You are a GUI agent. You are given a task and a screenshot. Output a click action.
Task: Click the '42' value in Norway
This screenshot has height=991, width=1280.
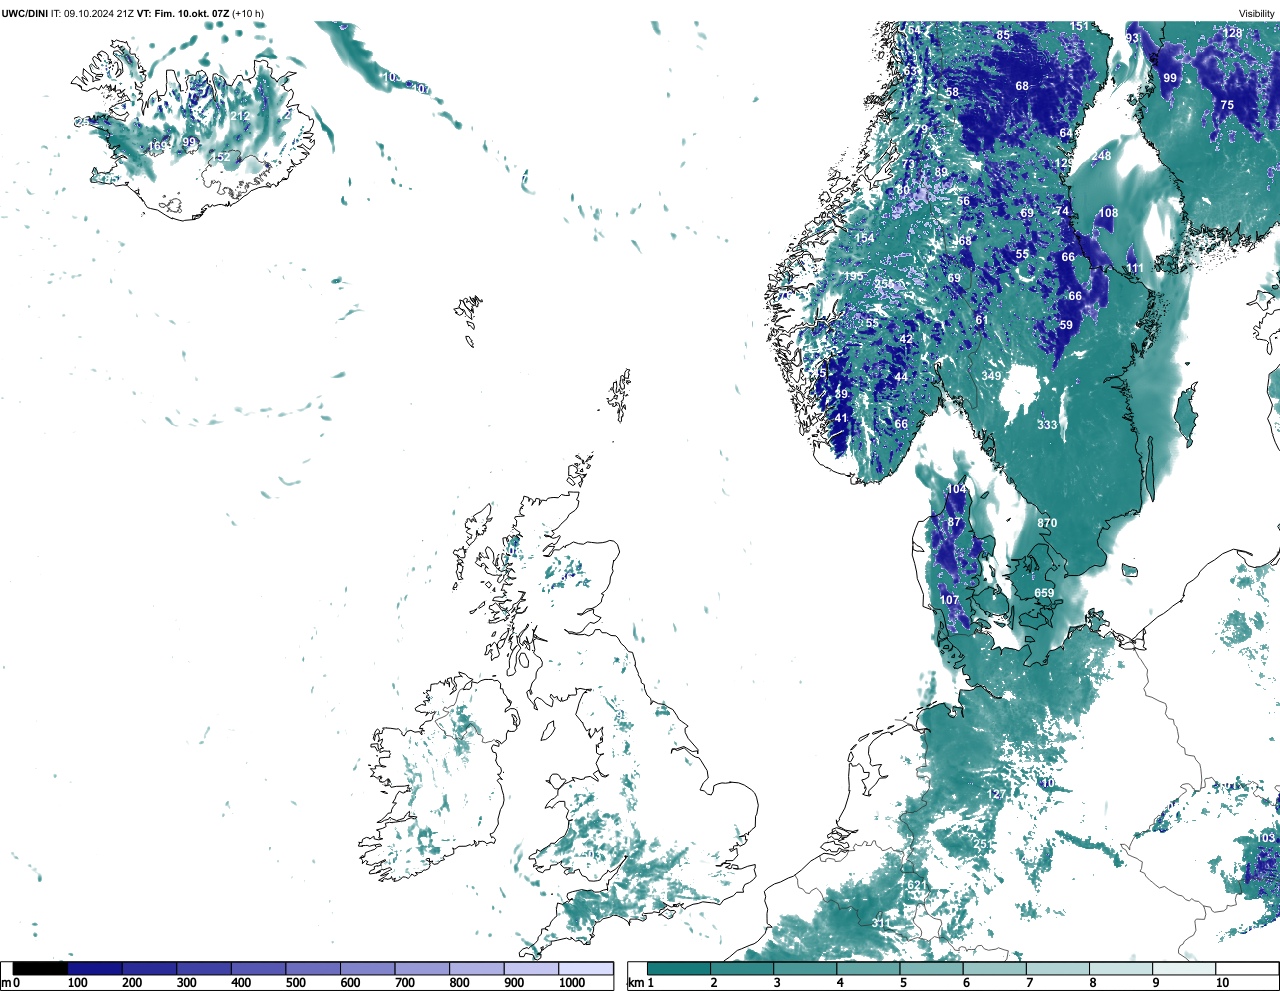coord(906,339)
